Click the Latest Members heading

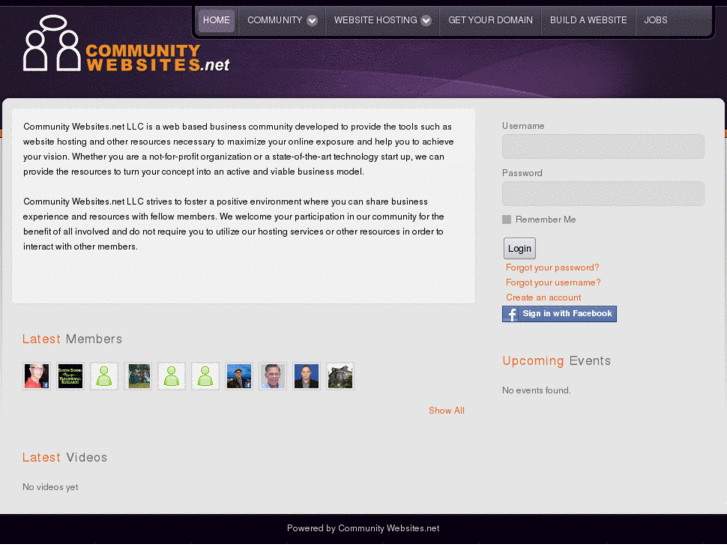click(72, 339)
